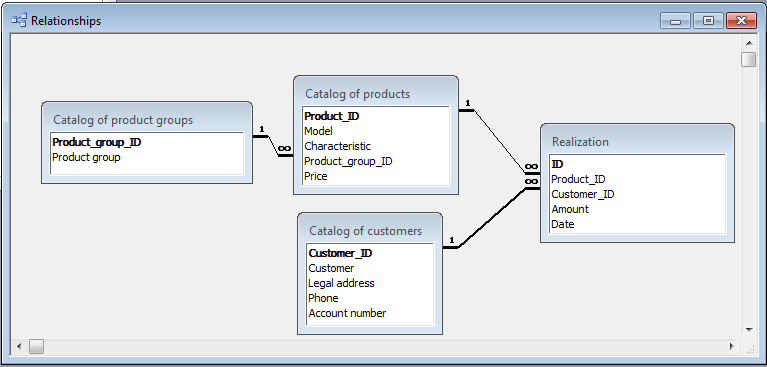Close the Relationships window

click(742, 21)
